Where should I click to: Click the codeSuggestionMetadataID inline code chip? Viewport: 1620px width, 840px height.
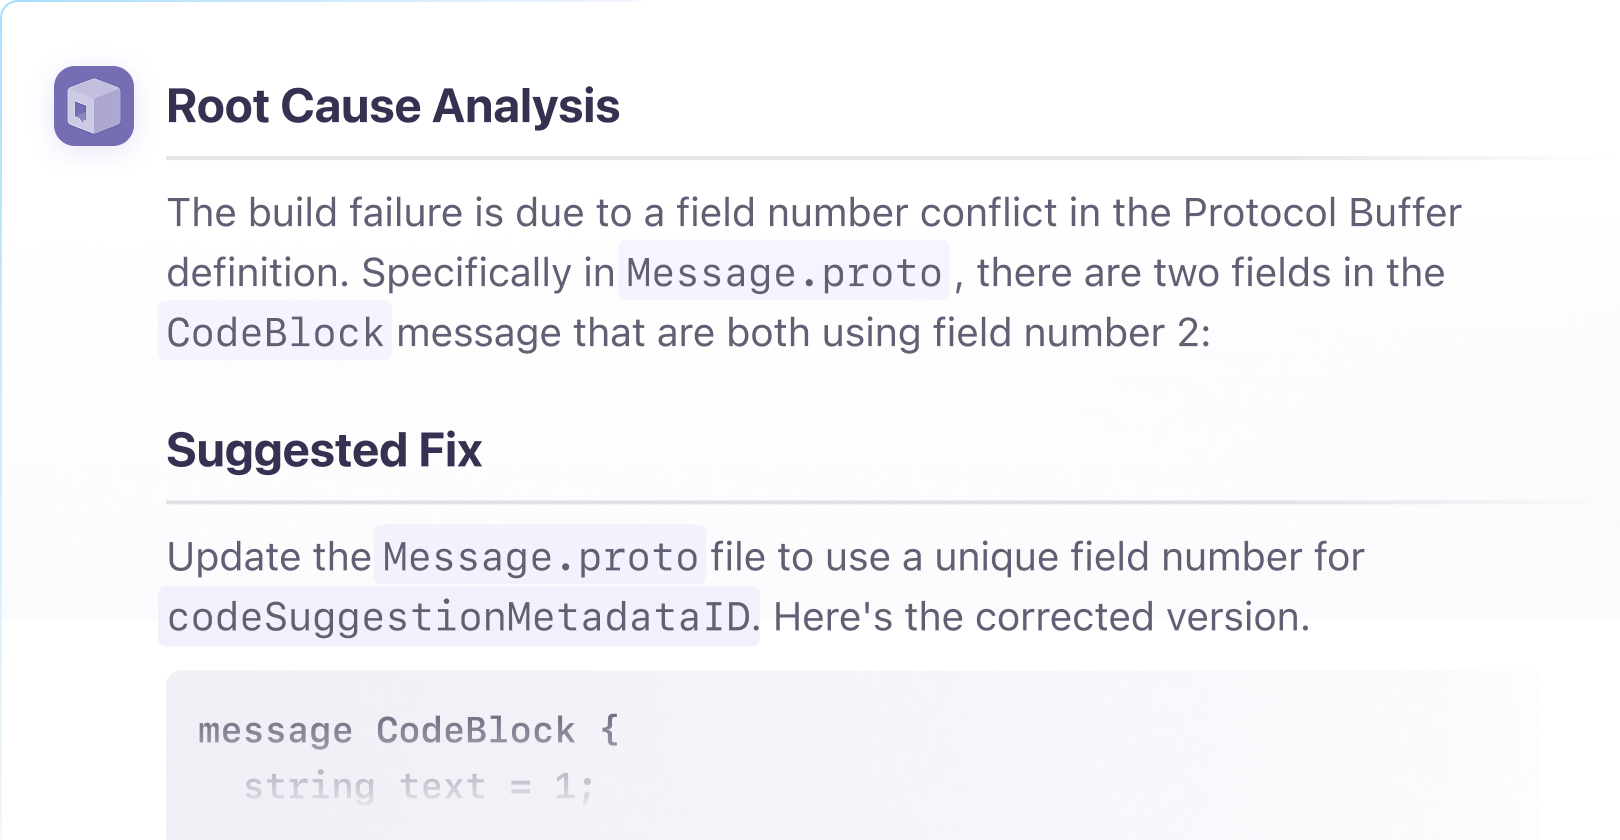[459, 617]
